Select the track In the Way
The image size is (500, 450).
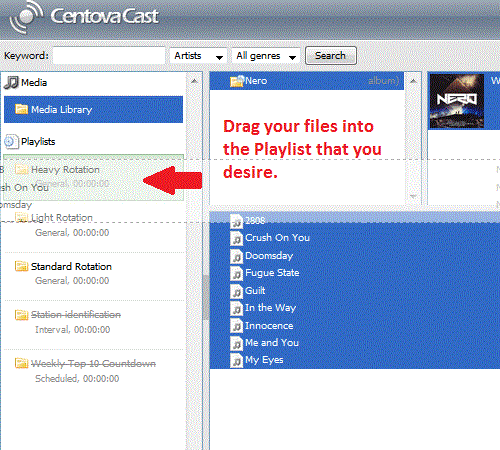[270, 308]
